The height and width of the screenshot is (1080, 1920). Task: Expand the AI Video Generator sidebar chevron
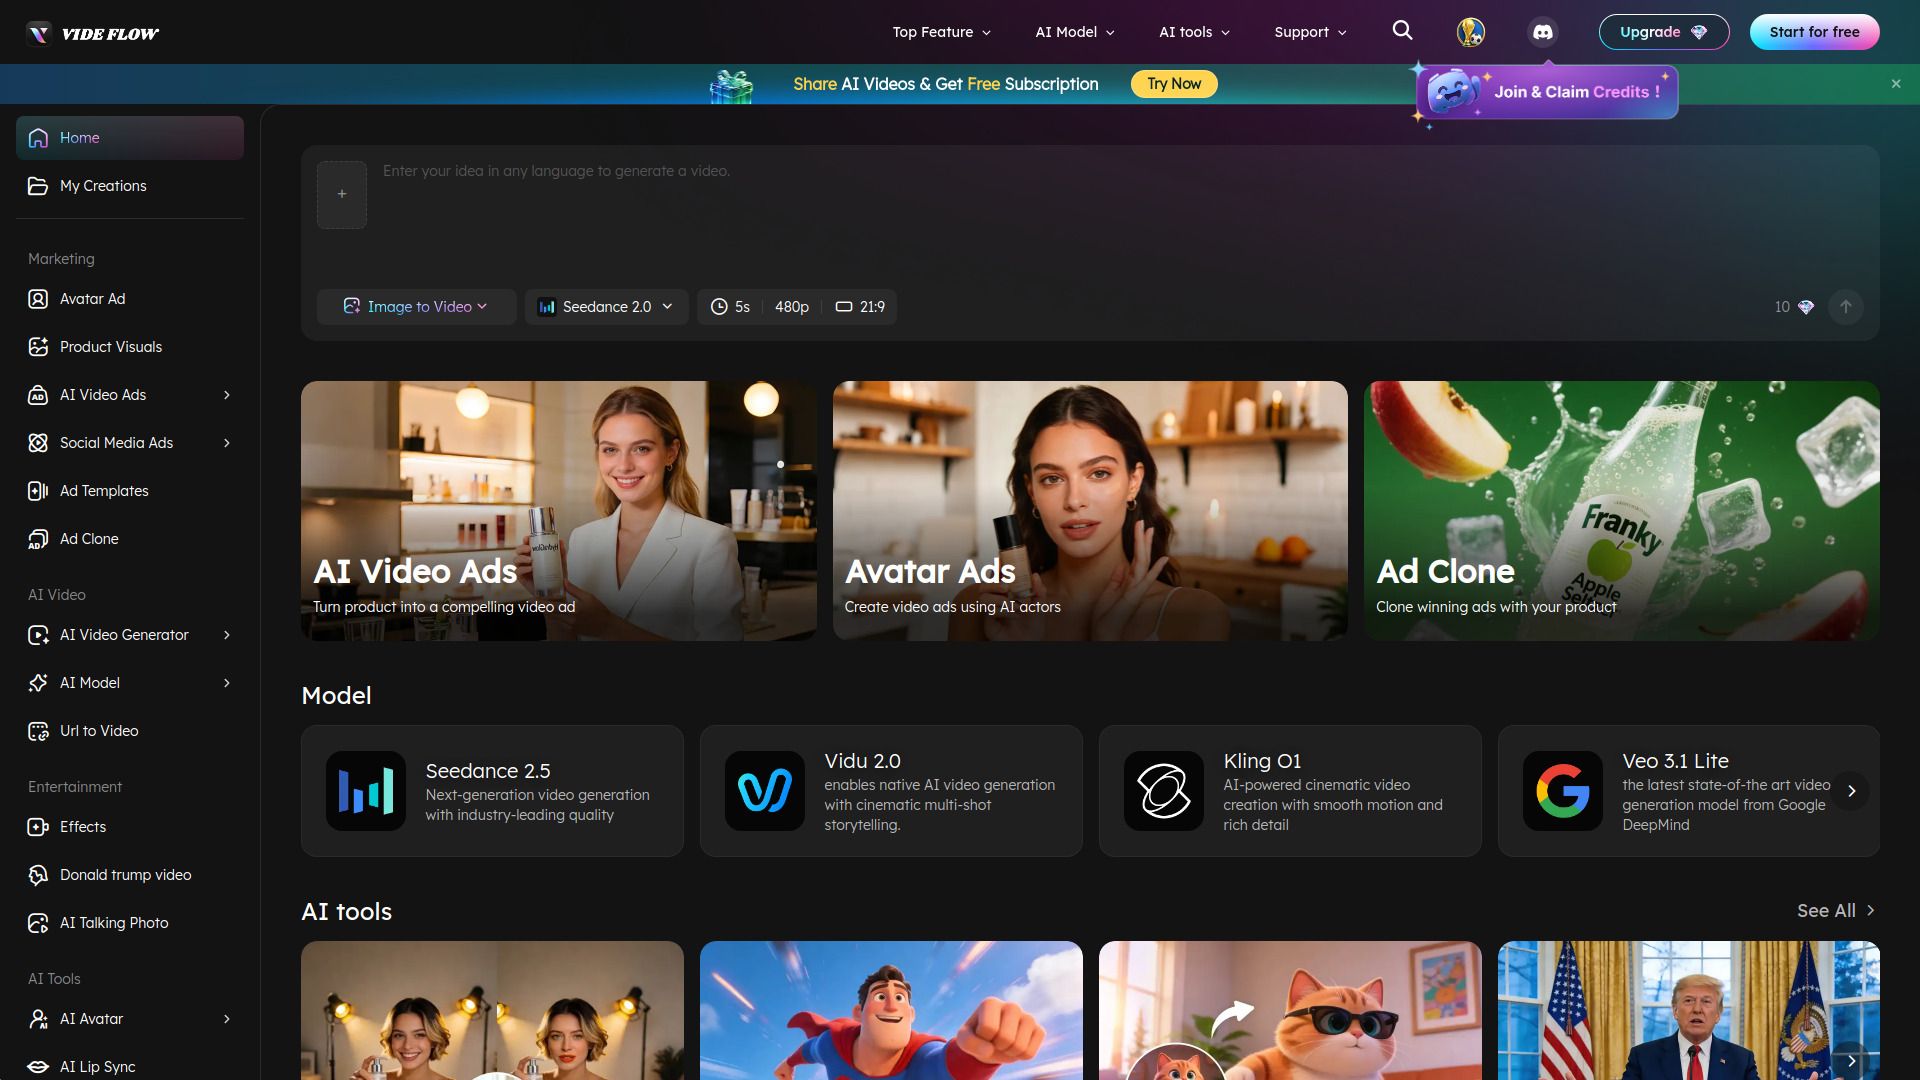click(227, 635)
